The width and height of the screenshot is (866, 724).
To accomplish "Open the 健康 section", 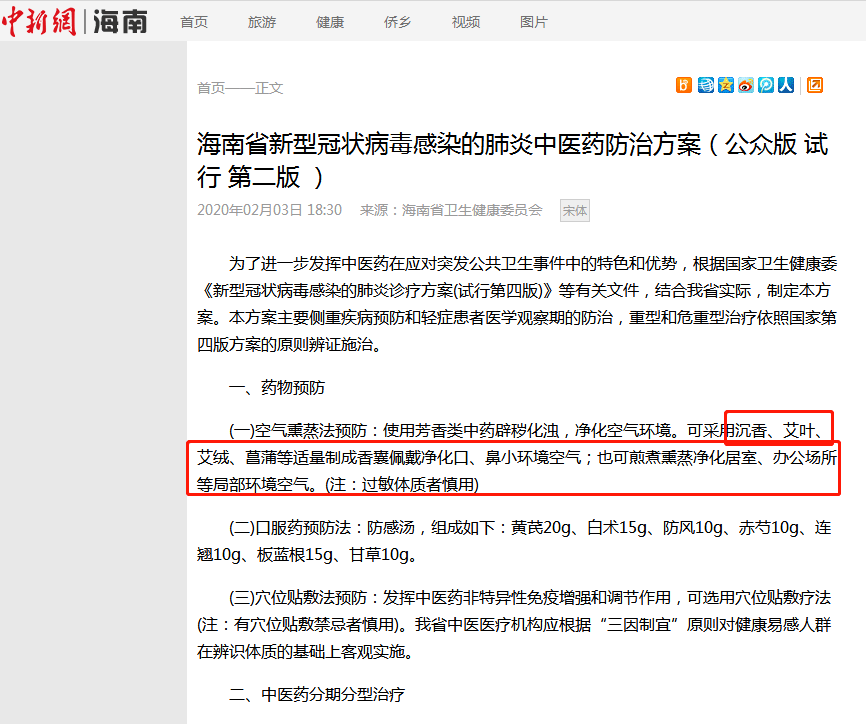I will coord(330,22).
